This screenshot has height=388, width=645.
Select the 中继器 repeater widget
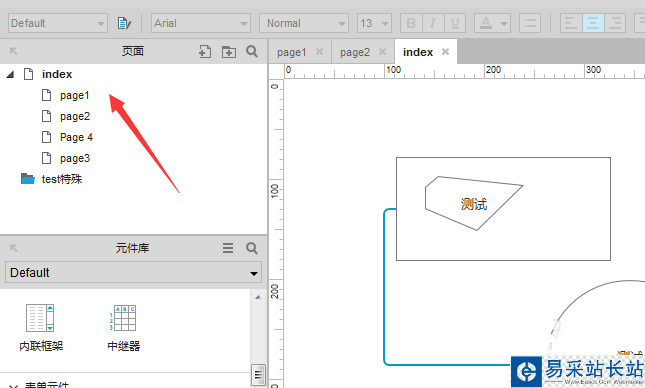pos(124,328)
